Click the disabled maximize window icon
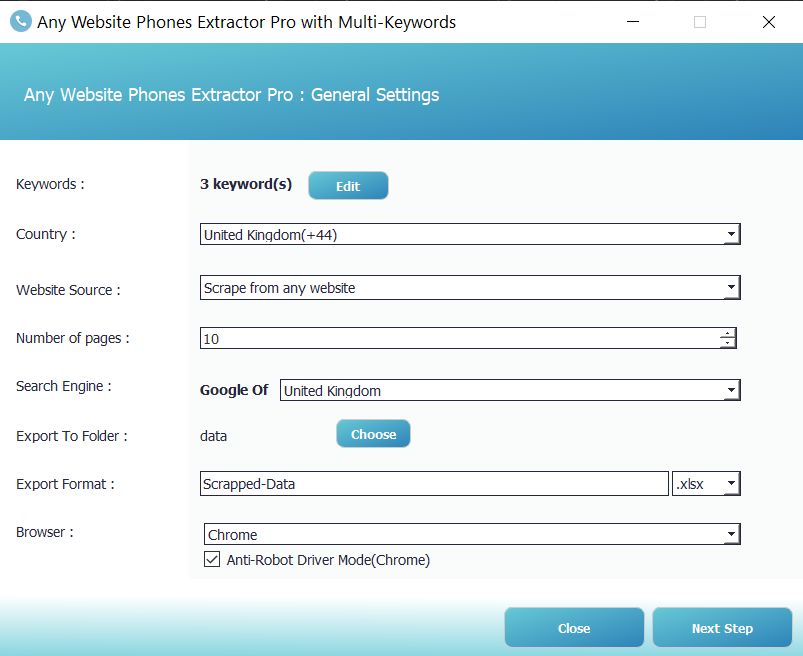The image size is (803, 656). pyautogui.click(x=700, y=22)
